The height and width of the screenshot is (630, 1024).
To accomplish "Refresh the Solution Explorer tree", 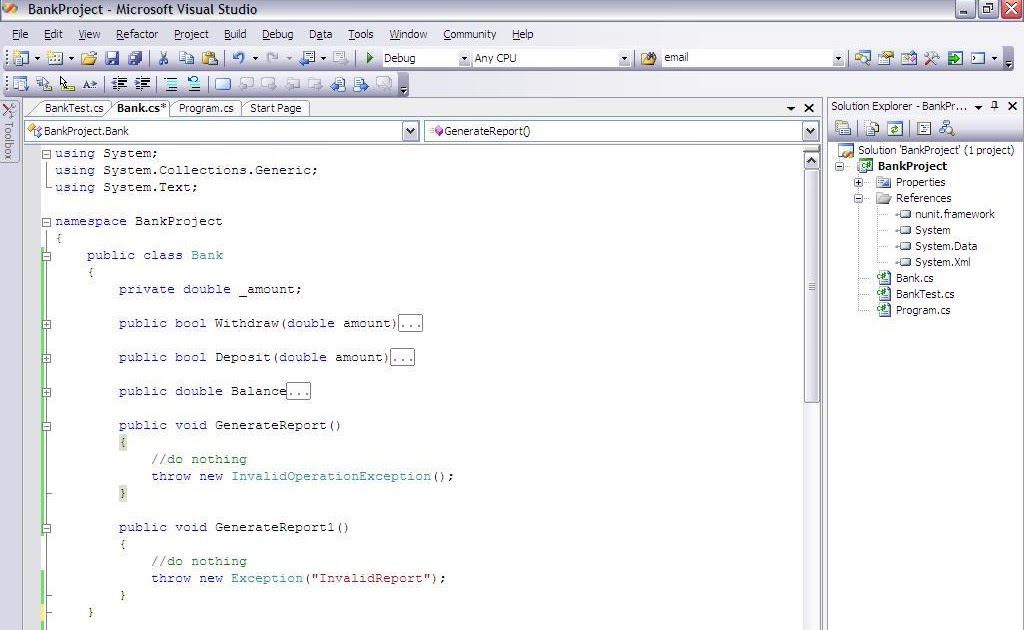I will pyautogui.click(x=895, y=128).
